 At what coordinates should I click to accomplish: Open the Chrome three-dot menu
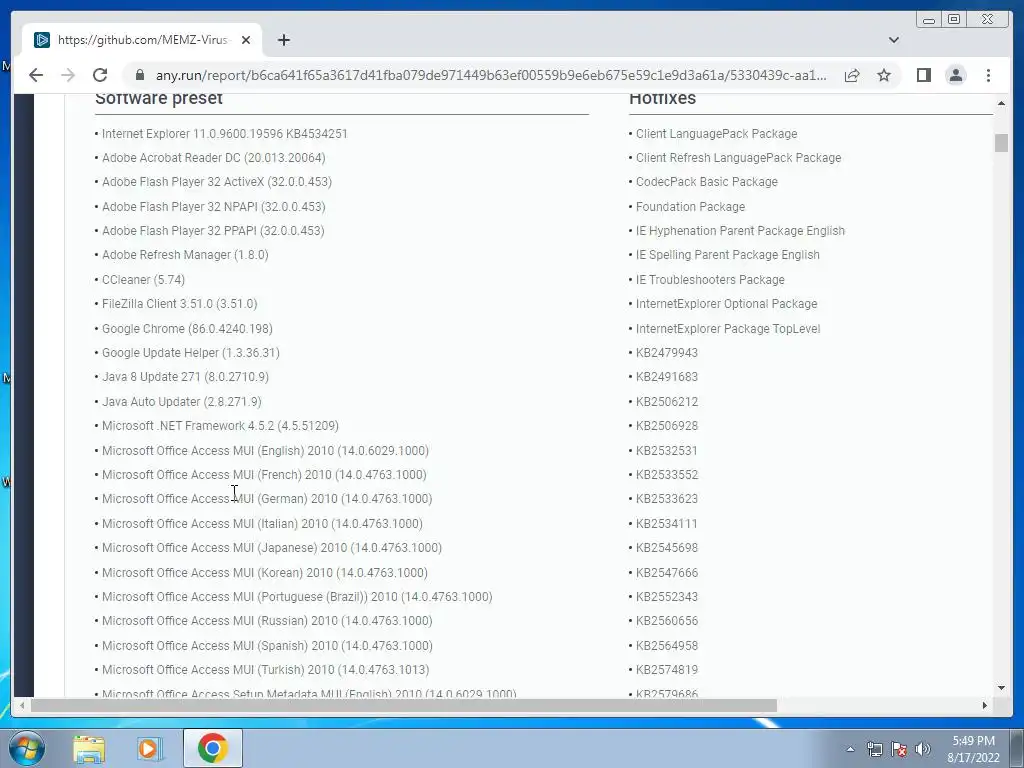988,75
